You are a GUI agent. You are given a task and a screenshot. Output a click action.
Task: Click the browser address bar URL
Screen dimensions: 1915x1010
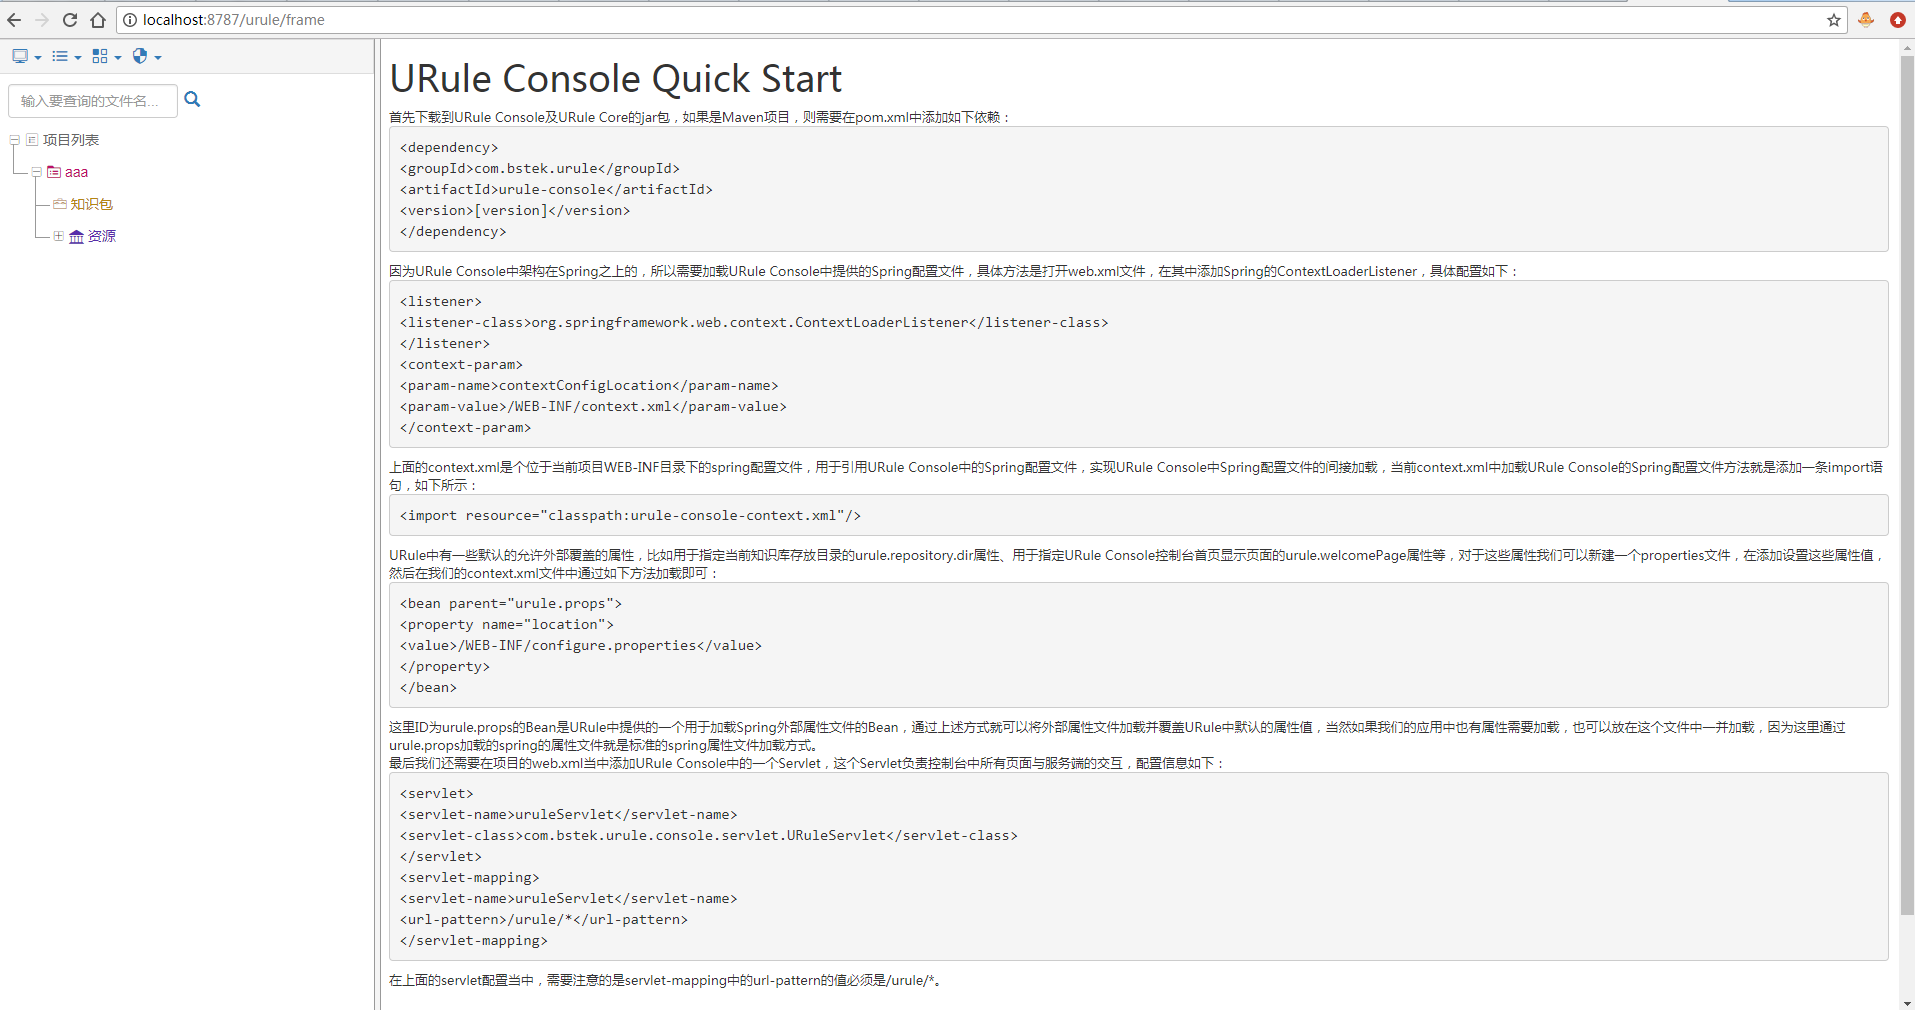click(x=234, y=20)
